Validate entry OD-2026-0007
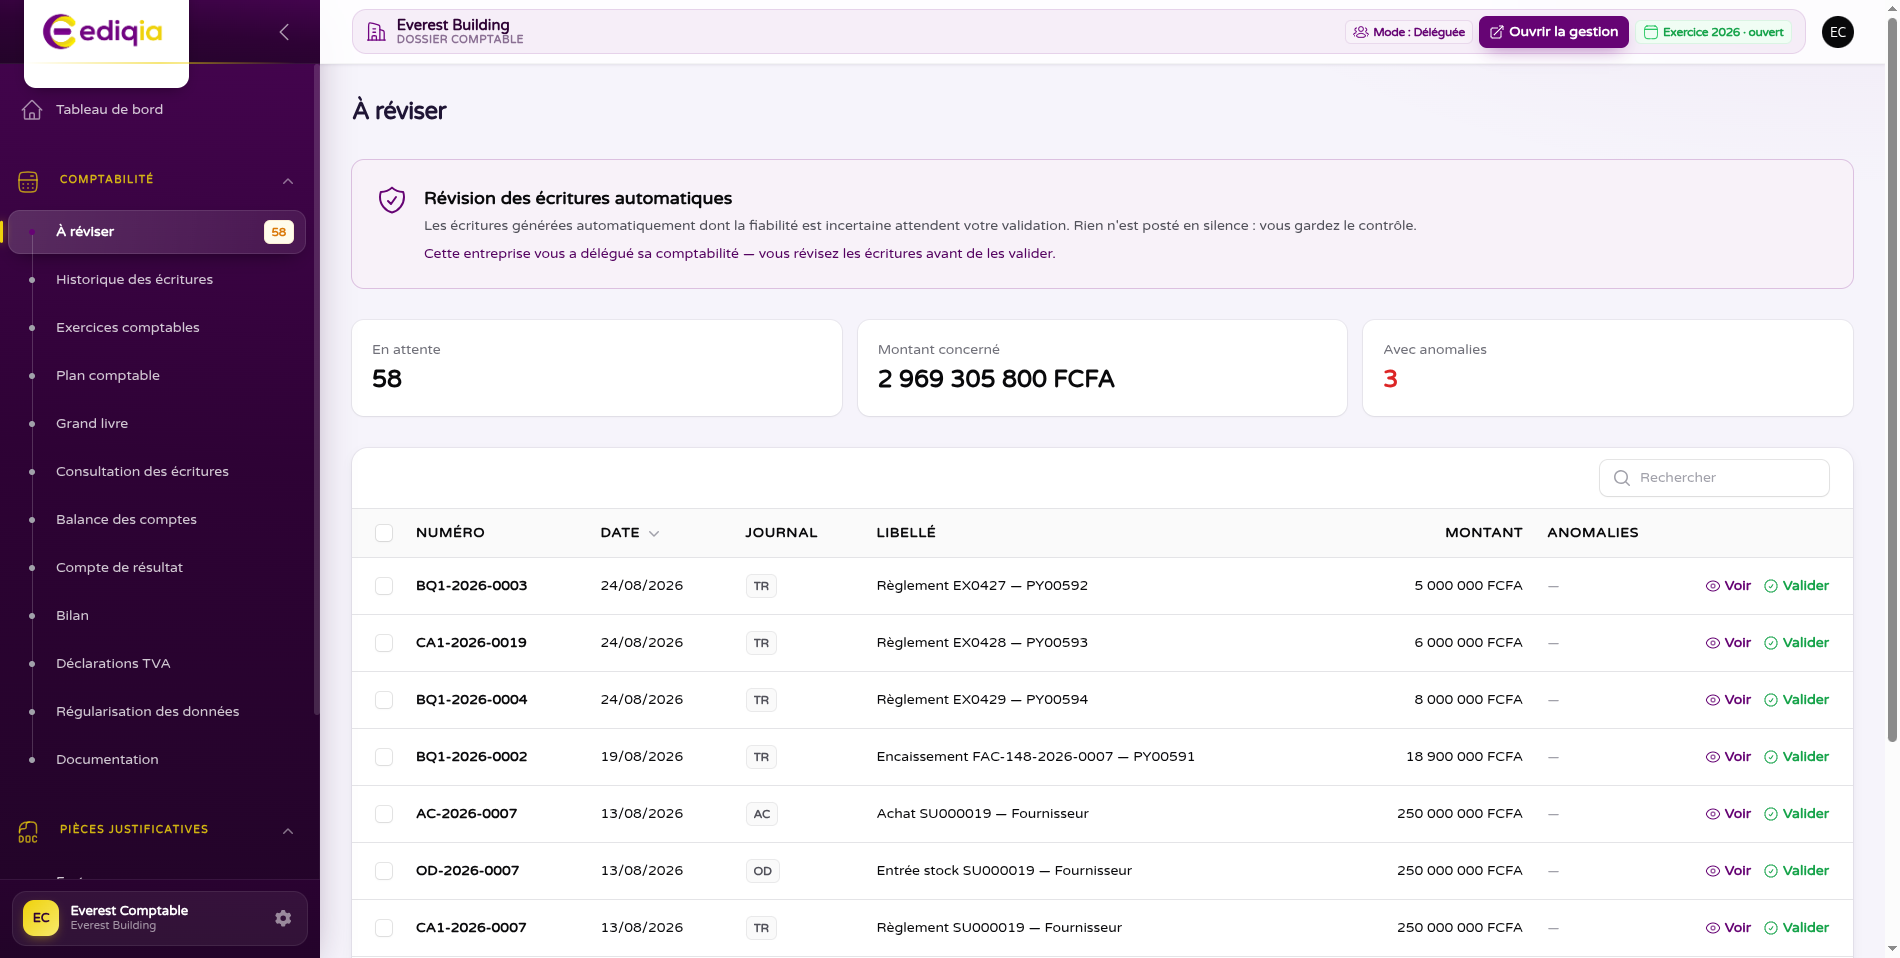Image resolution: width=1900 pixels, height=958 pixels. [x=1797, y=871]
